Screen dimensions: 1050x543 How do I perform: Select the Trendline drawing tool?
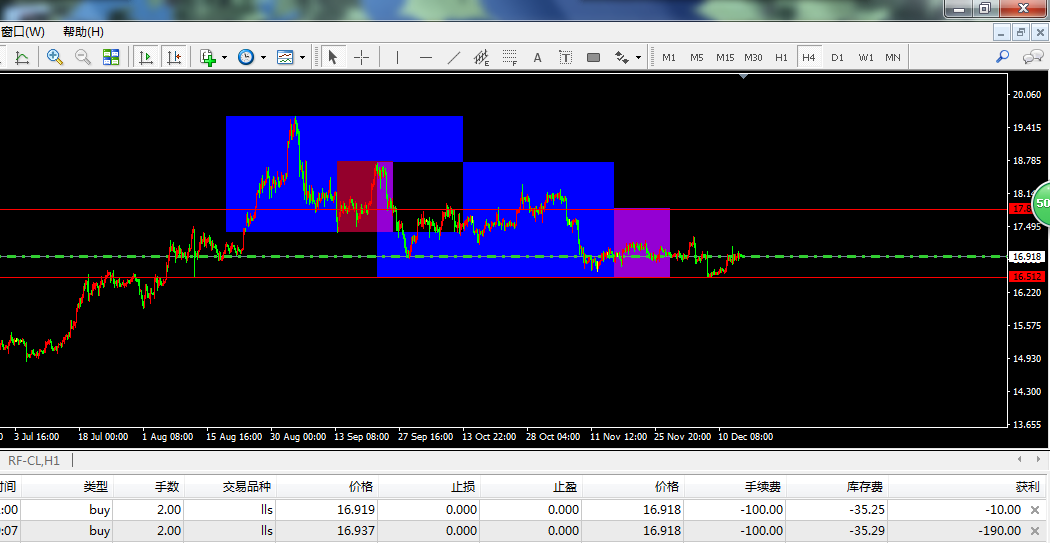454,57
